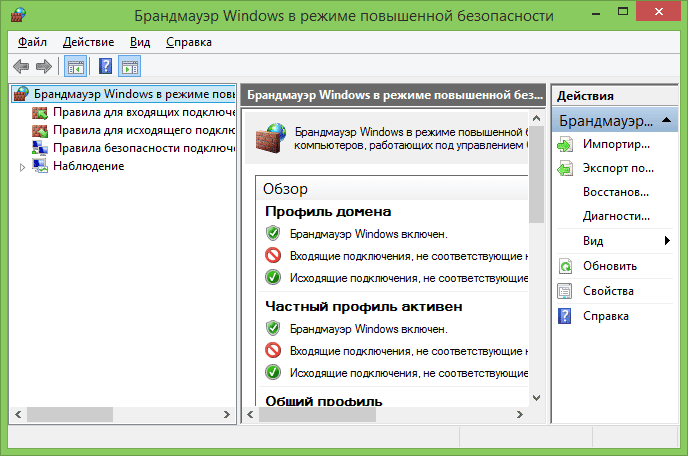Expand the Наблюдение tree node

click(22, 167)
